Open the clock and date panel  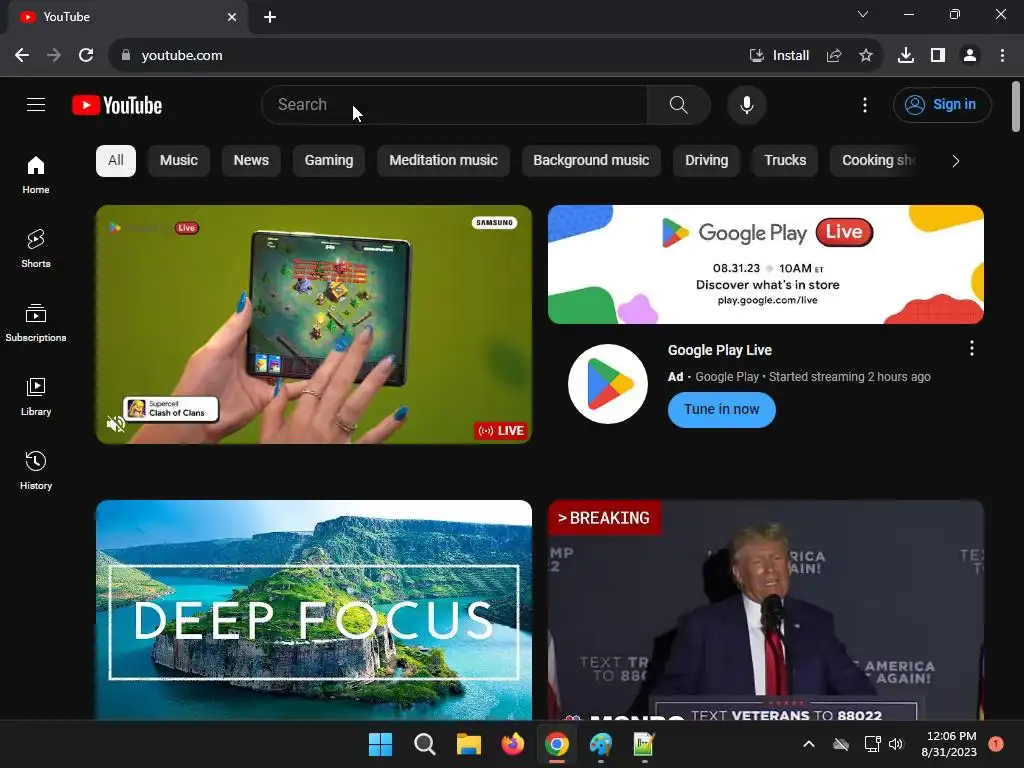(949, 744)
